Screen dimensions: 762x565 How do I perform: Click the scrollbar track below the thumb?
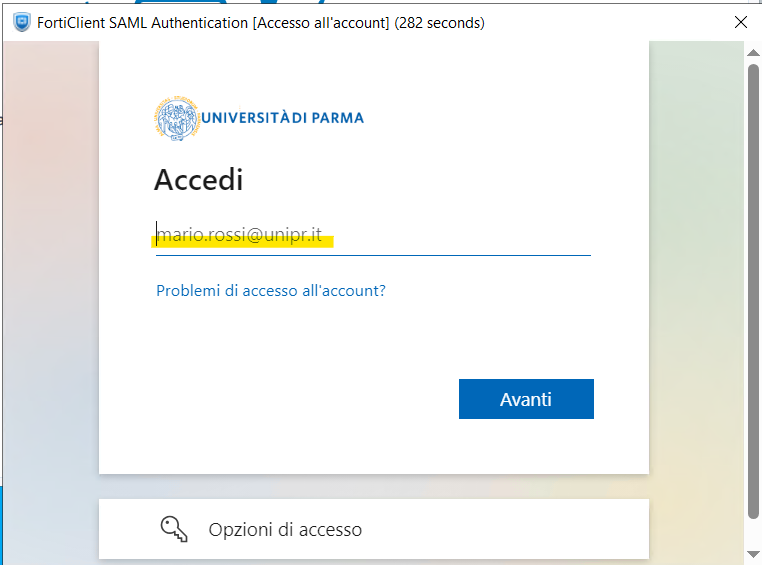point(754,532)
